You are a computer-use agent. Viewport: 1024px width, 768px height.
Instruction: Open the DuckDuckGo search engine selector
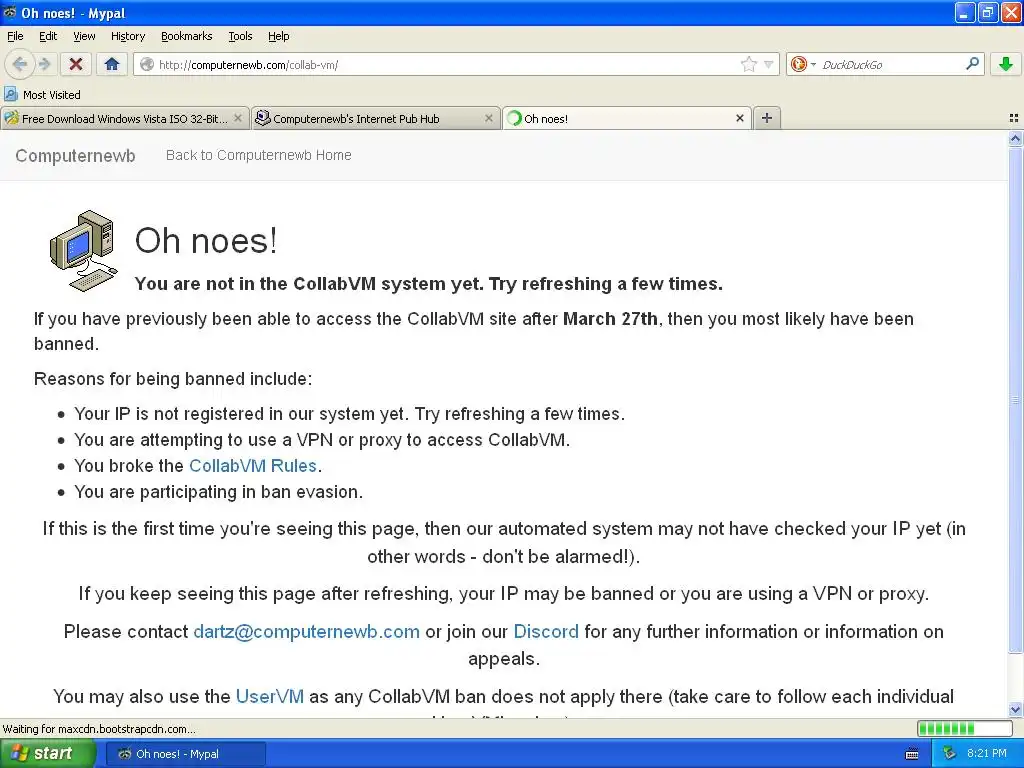pos(803,64)
